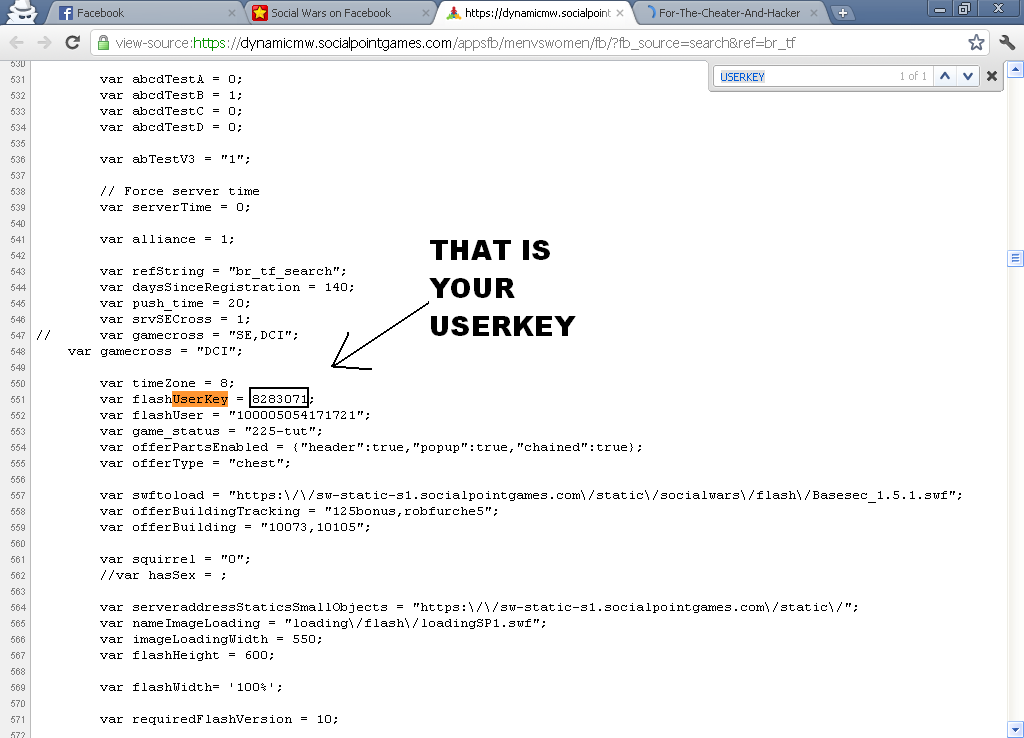The width and height of the screenshot is (1024, 738).
Task: Open a new tab
Action: click(842, 13)
